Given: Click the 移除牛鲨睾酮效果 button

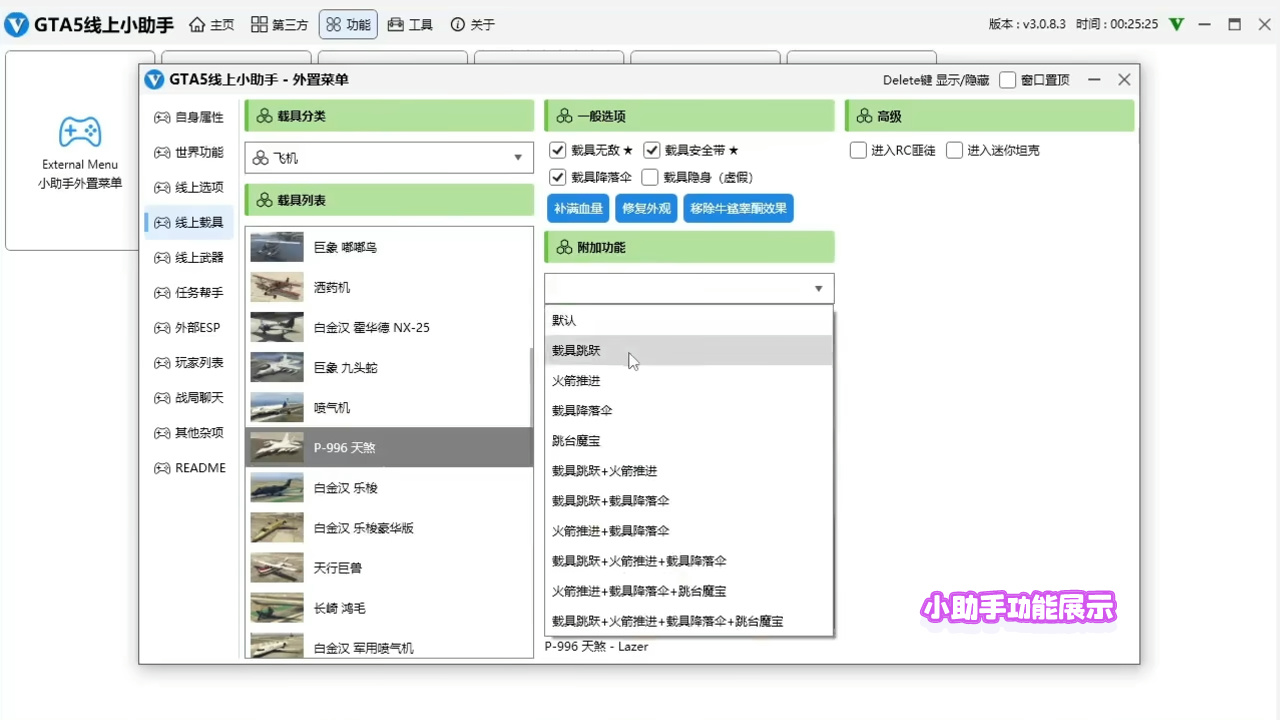Looking at the screenshot, I should (739, 208).
